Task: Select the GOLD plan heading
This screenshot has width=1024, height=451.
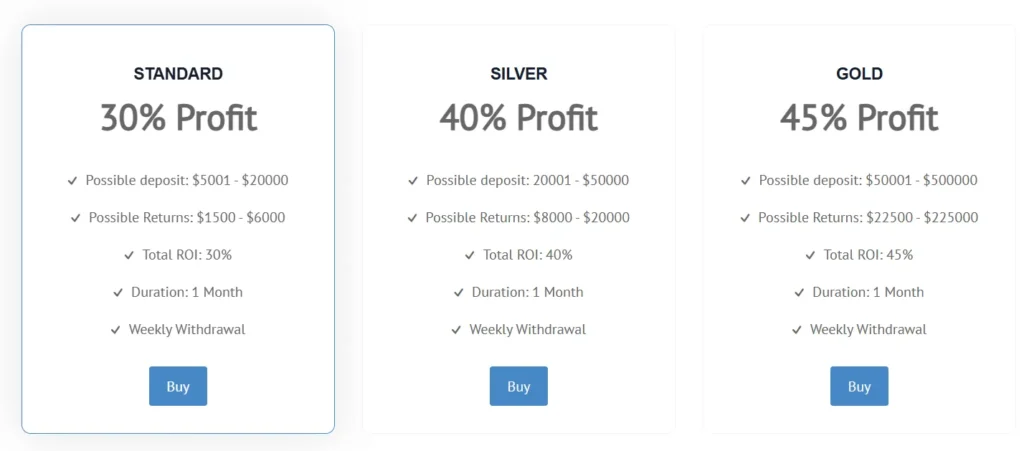Action: click(859, 74)
